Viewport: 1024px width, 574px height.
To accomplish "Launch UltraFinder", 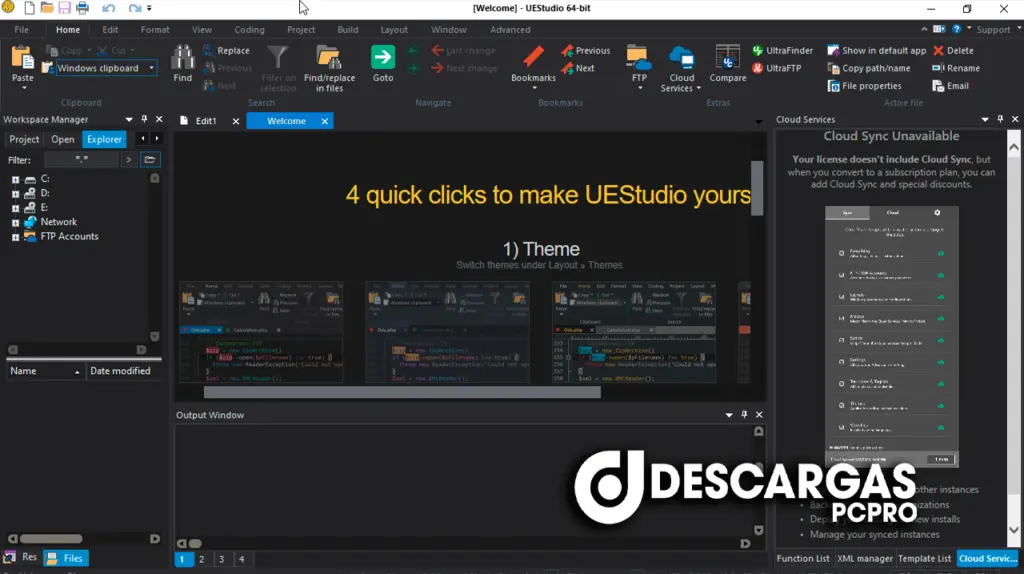I will [782, 50].
